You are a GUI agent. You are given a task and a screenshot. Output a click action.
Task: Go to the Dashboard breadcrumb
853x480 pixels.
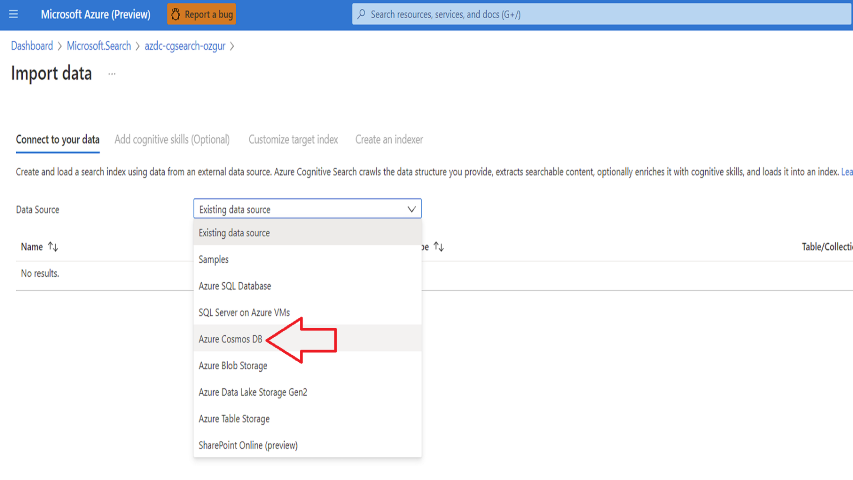[32, 46]
